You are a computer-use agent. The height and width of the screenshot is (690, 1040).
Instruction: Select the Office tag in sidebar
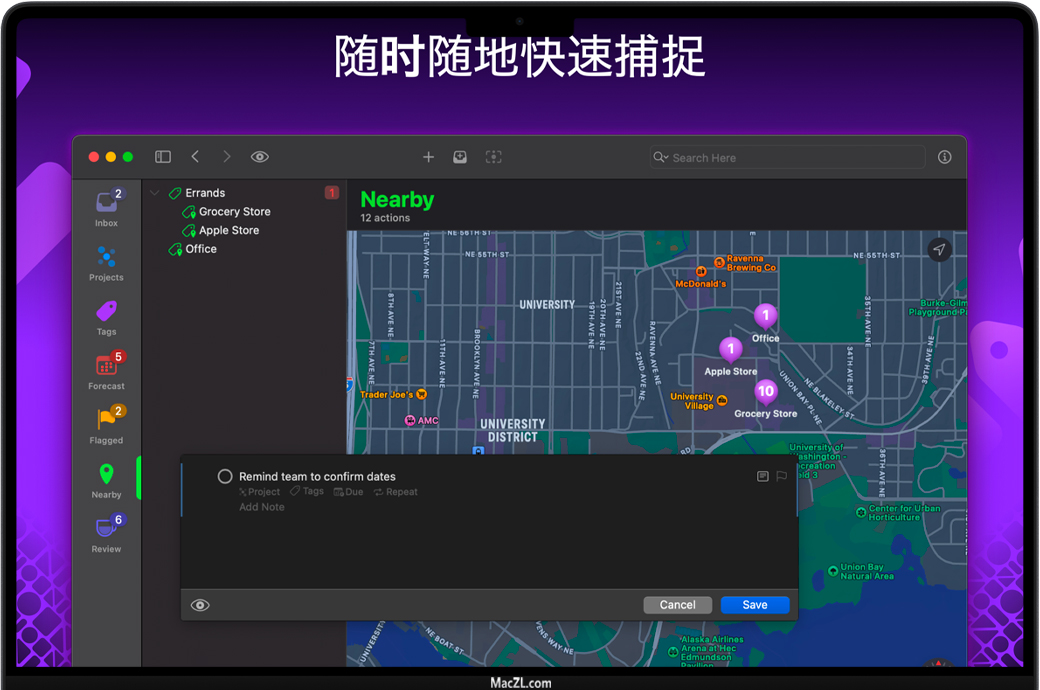tap(200, 249)
